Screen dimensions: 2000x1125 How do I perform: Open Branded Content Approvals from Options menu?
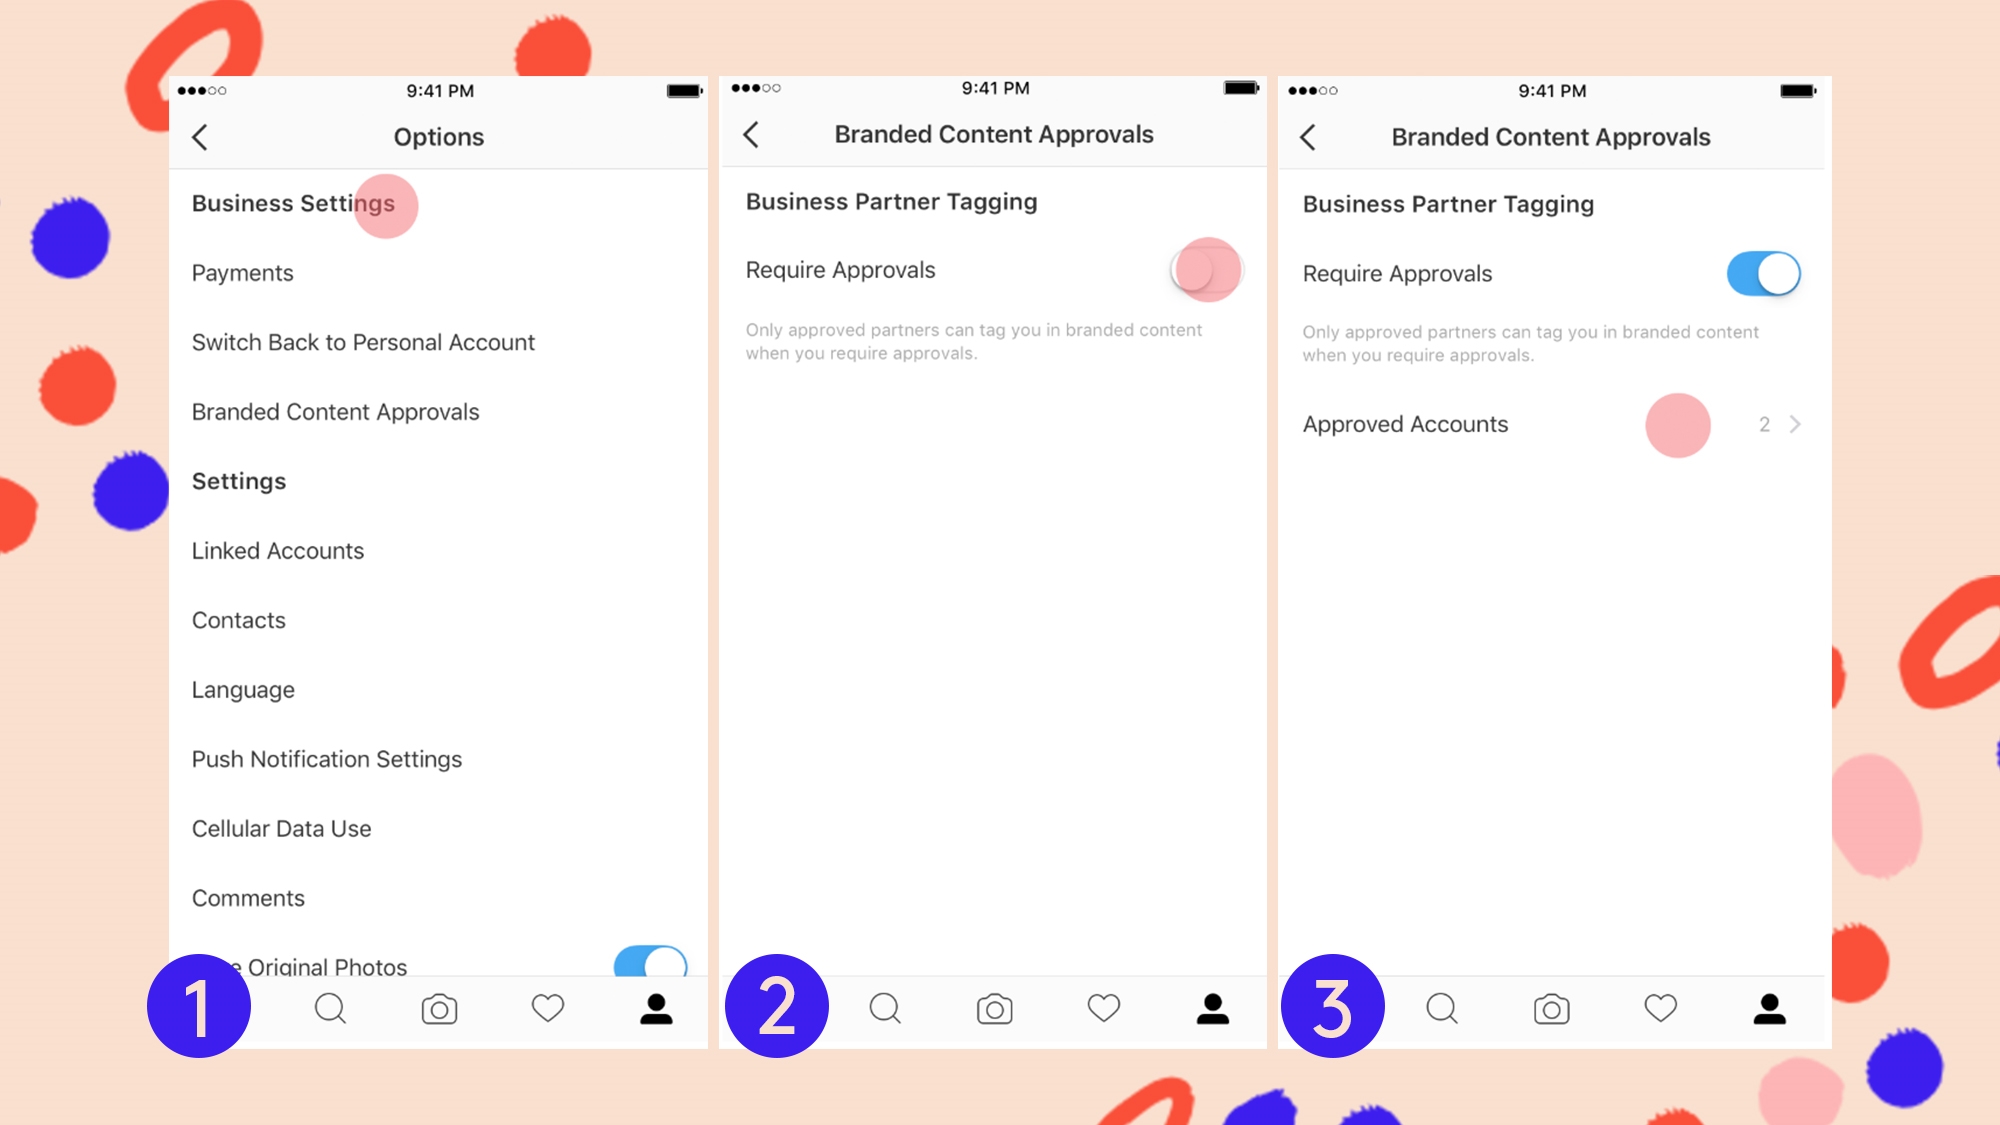point(335,411)
